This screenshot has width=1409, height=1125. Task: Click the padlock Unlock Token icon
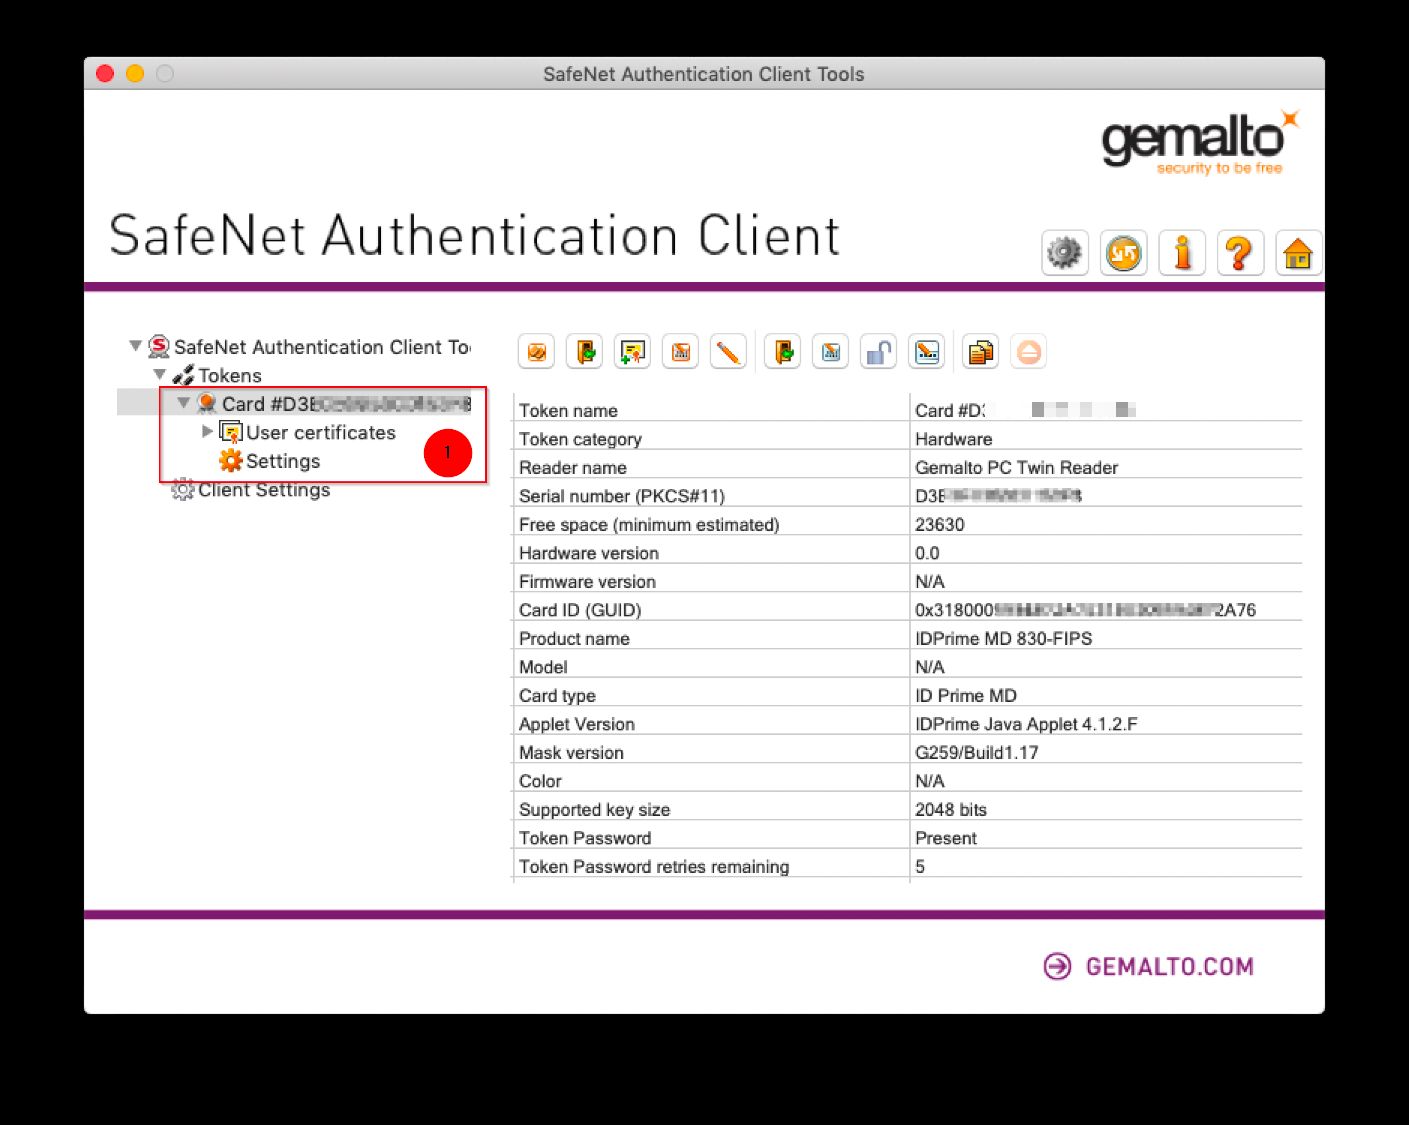click(879, 352)
